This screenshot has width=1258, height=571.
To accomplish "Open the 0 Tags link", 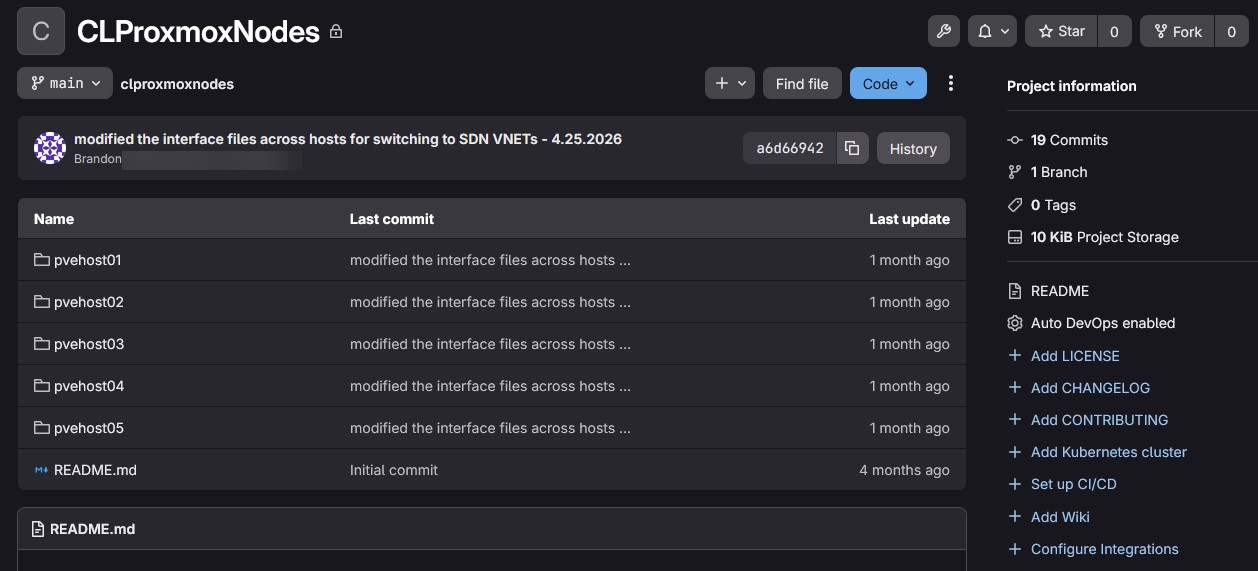I will click(x=1053, y=205).
